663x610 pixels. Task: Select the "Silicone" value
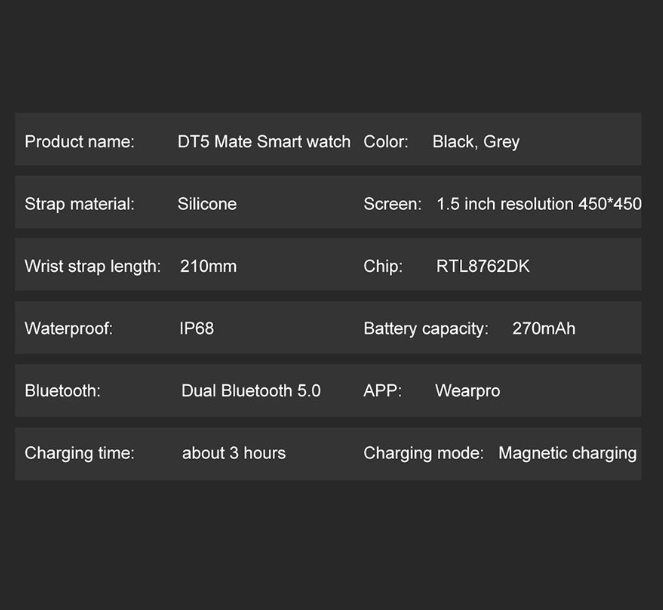(207, 204)
